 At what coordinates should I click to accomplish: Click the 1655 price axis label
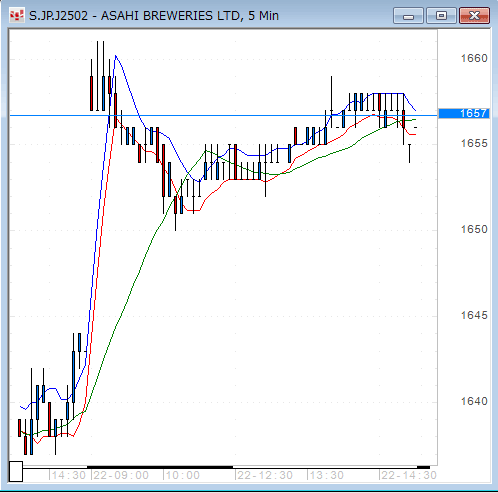pyautogui.click(x=474, y=143)
